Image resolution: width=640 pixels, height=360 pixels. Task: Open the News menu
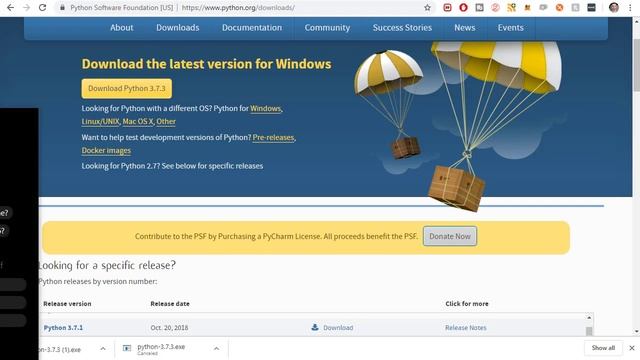[464, 27]
